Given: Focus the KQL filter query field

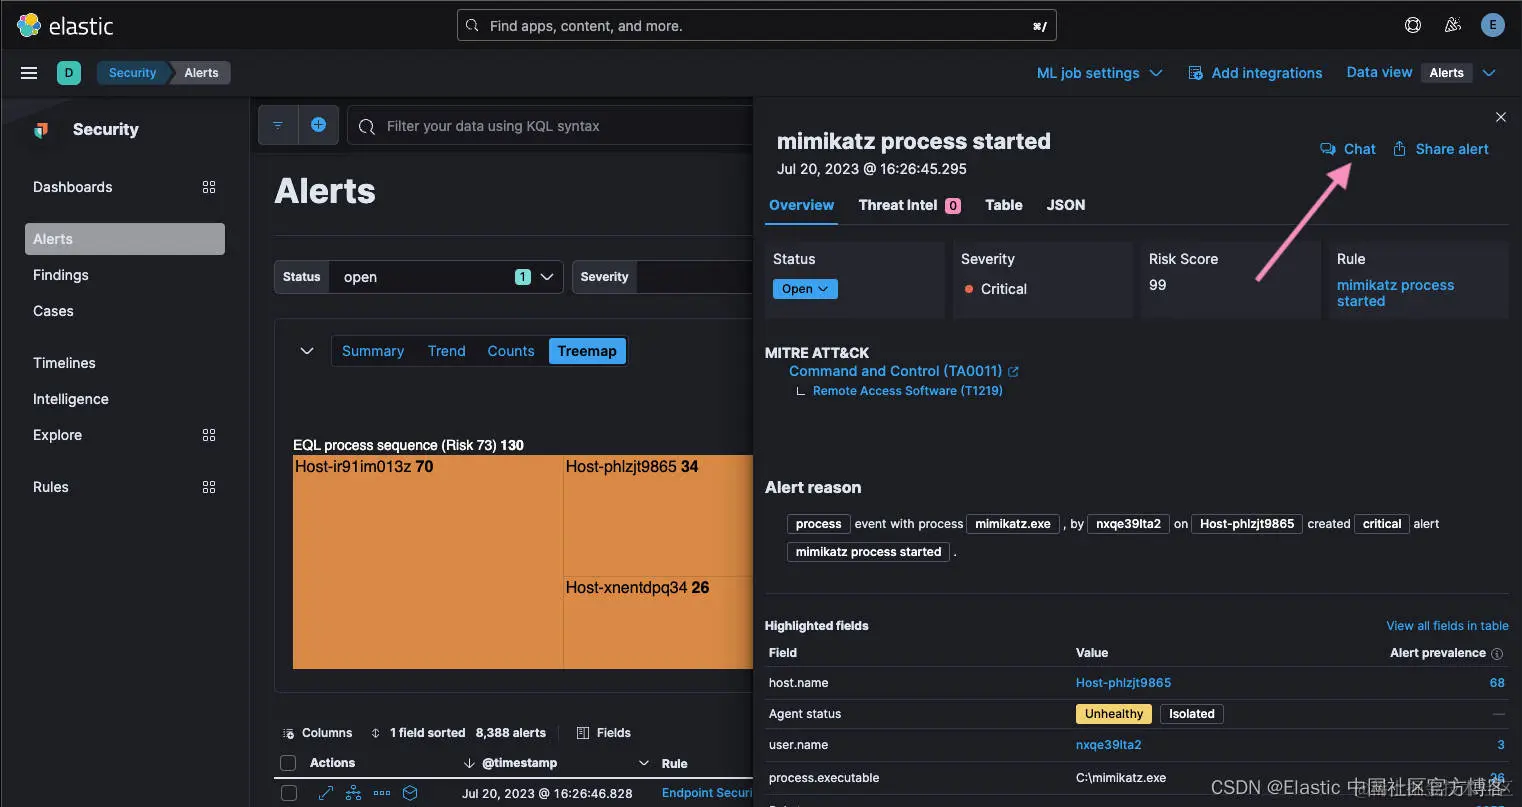Looking at the screenshot, I should click(x=550, y=126).
